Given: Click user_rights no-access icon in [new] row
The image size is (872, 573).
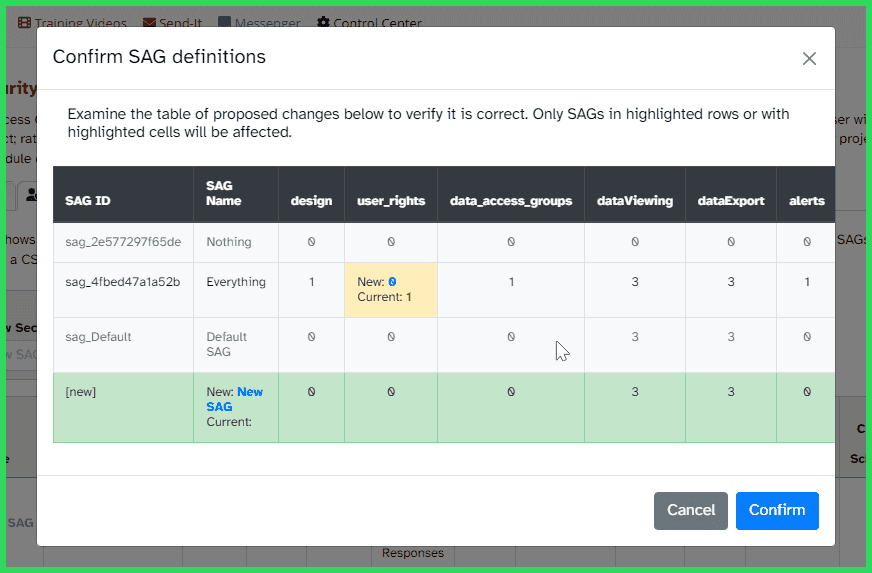Looking at the screenshot, I should (x=391, y=392).
